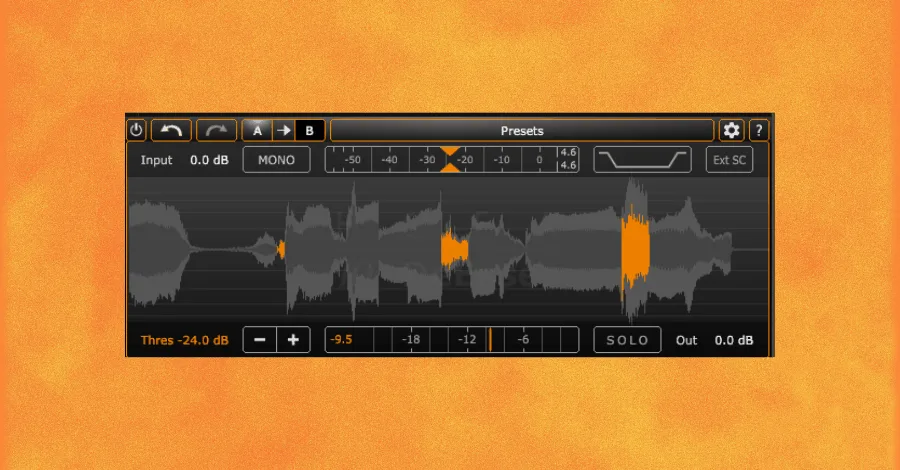The width and height of the screenshot is (900, 470).
Task: Toggle the SOLO button
Action: point(627,340)
